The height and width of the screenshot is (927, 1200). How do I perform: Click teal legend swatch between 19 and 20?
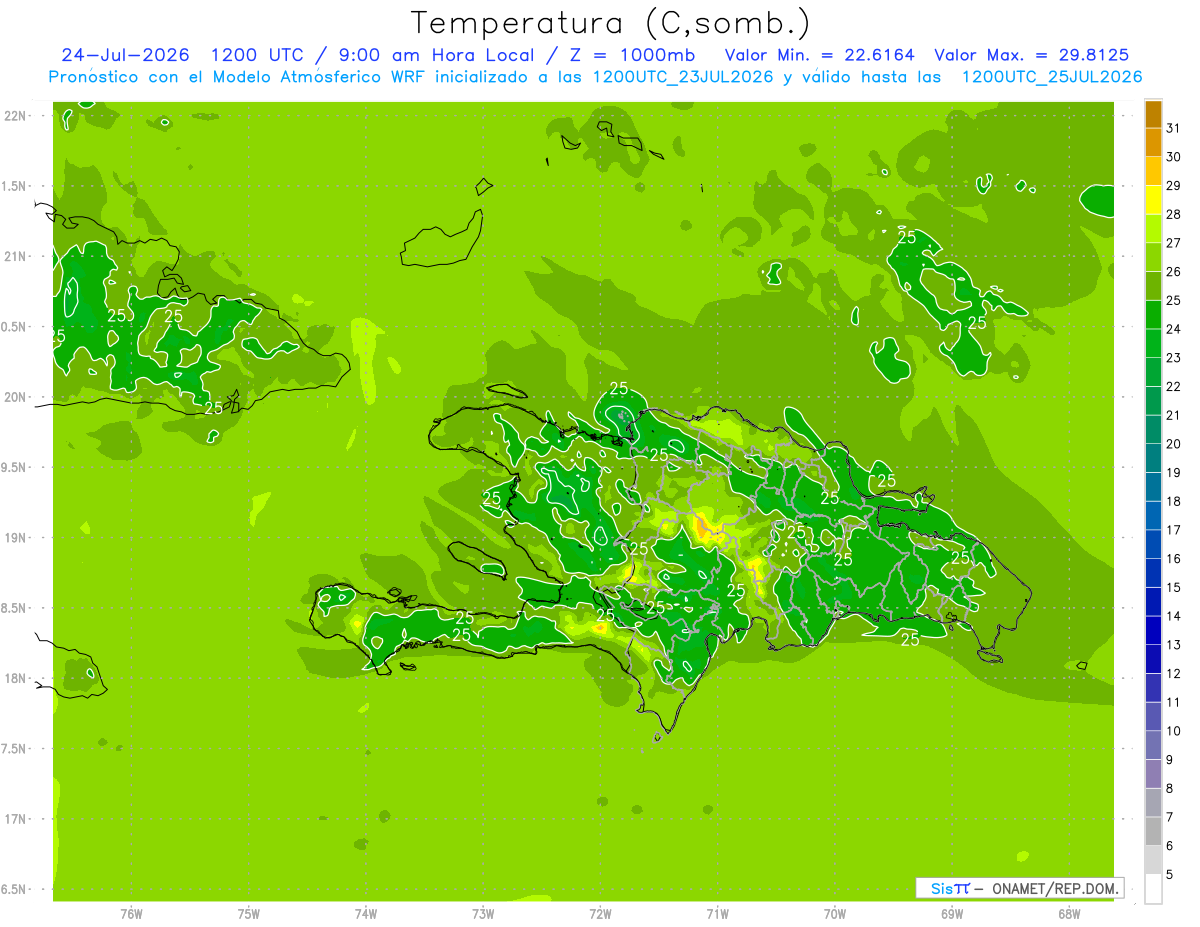click(x=1153, y=459)
